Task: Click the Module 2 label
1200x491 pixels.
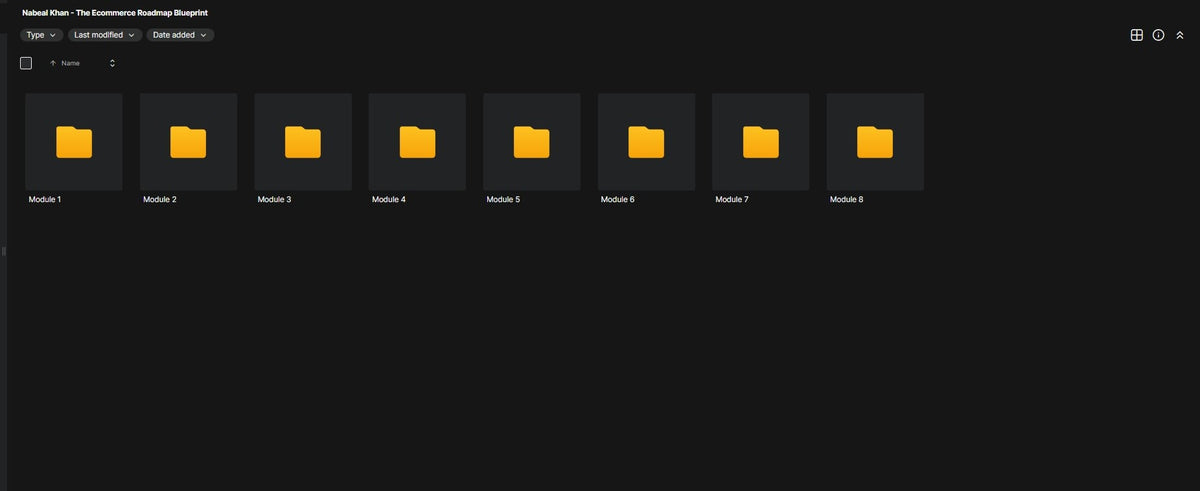Action: (160, 200)
